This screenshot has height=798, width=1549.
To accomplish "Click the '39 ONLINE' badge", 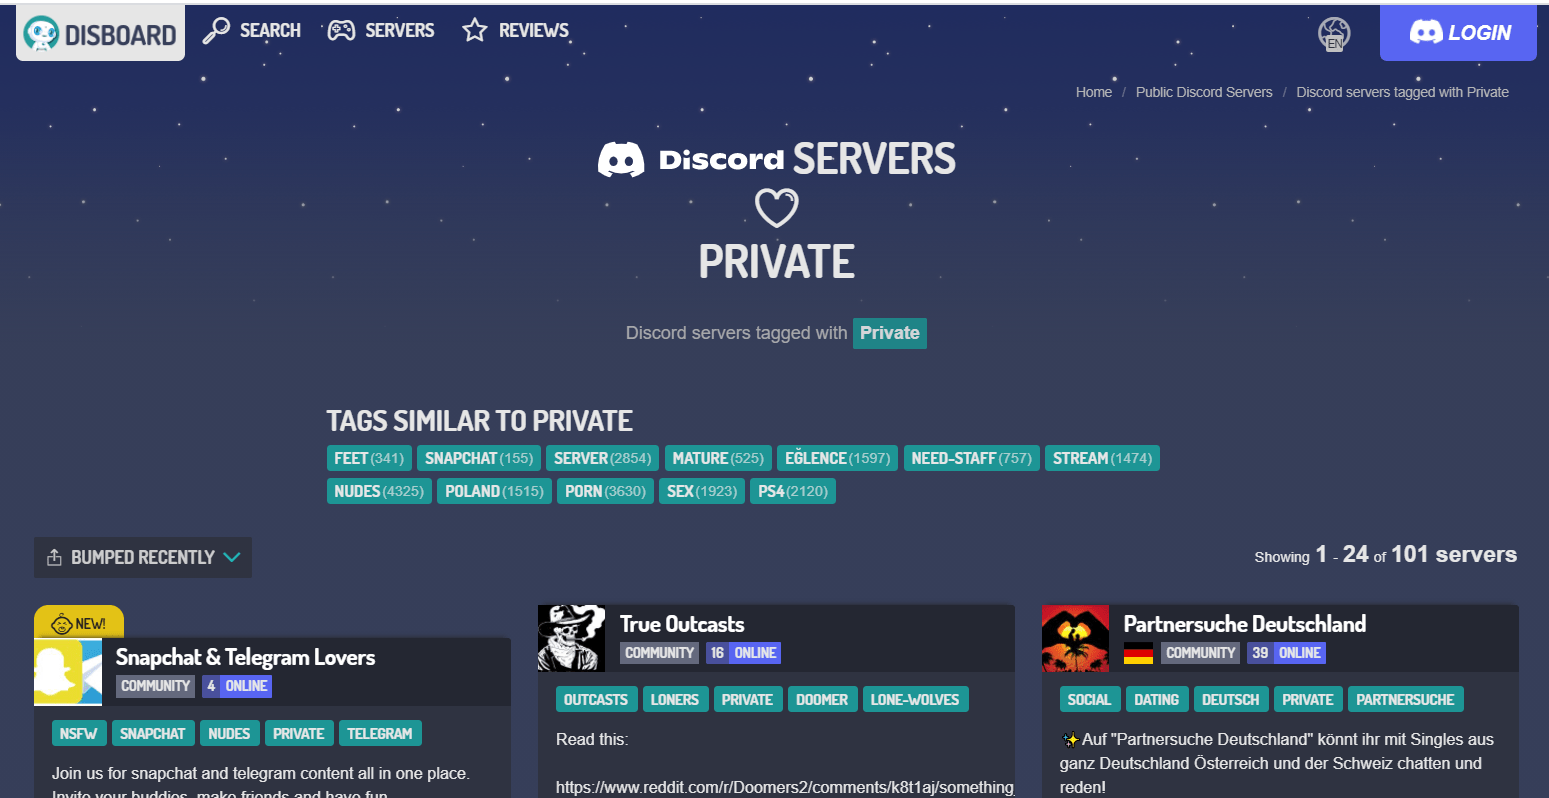I will click(x=1287, y=653).
